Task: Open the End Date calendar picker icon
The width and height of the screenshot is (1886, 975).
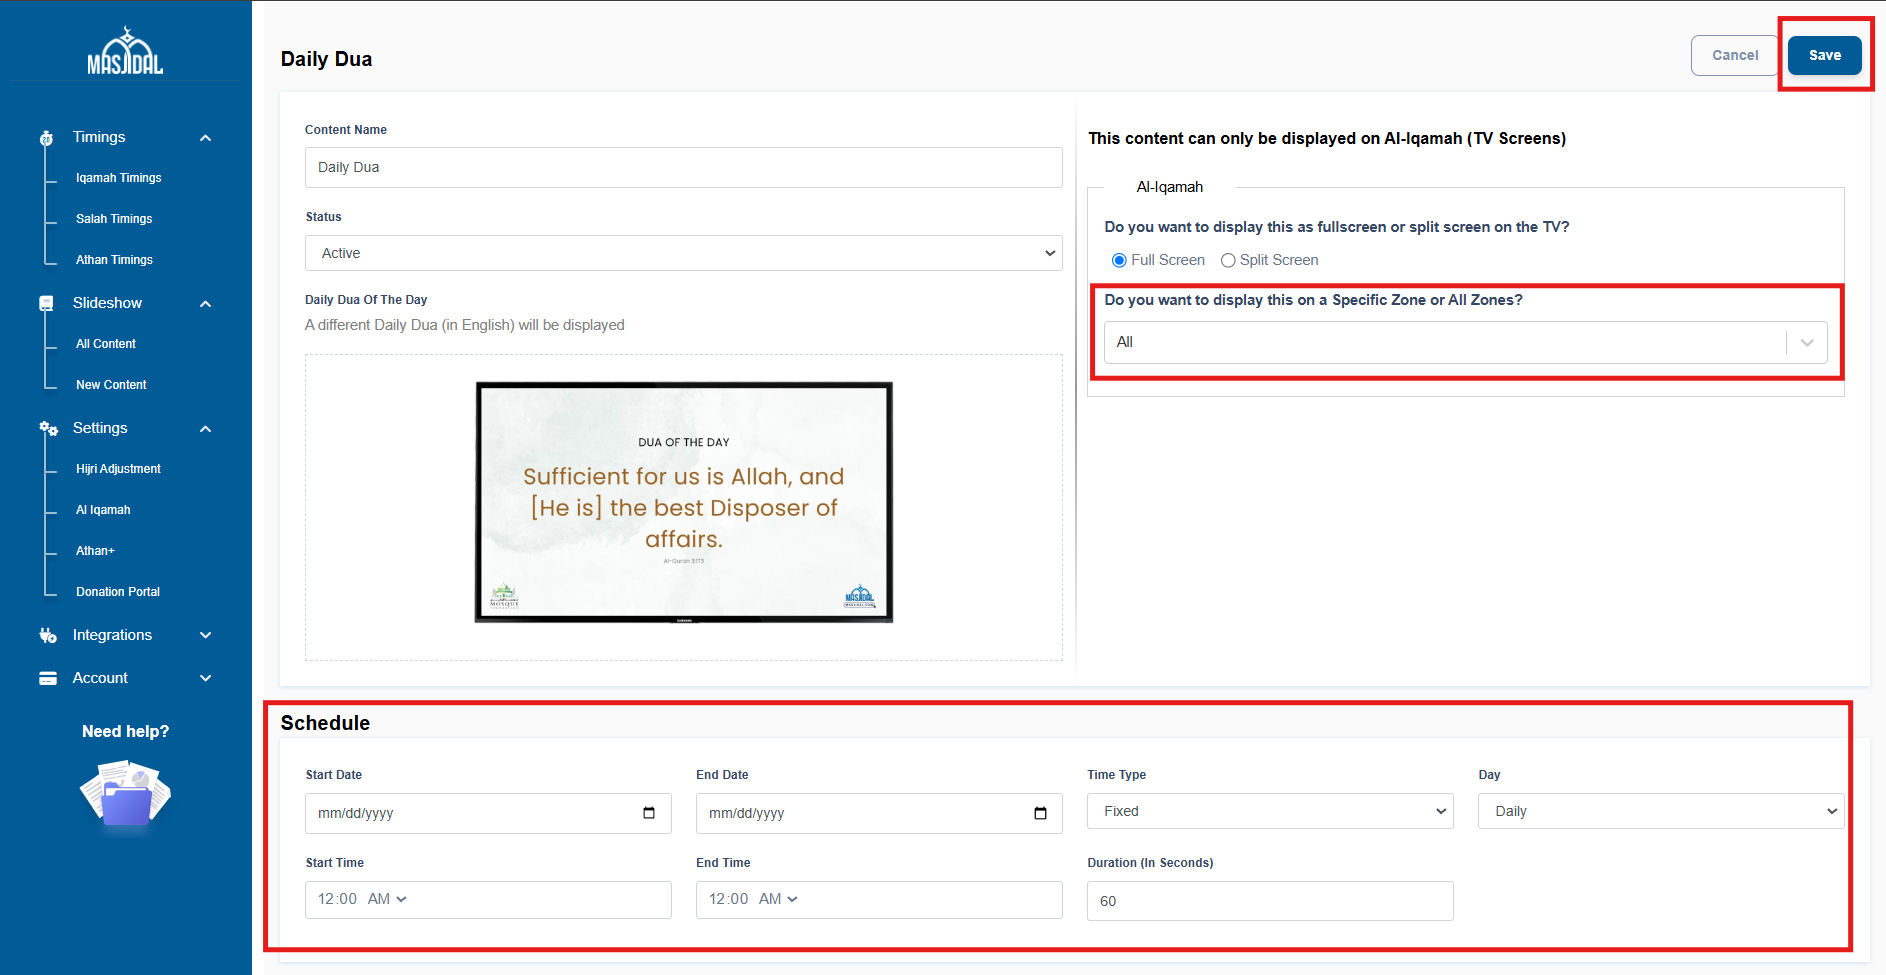Action: coord(1040,813)
